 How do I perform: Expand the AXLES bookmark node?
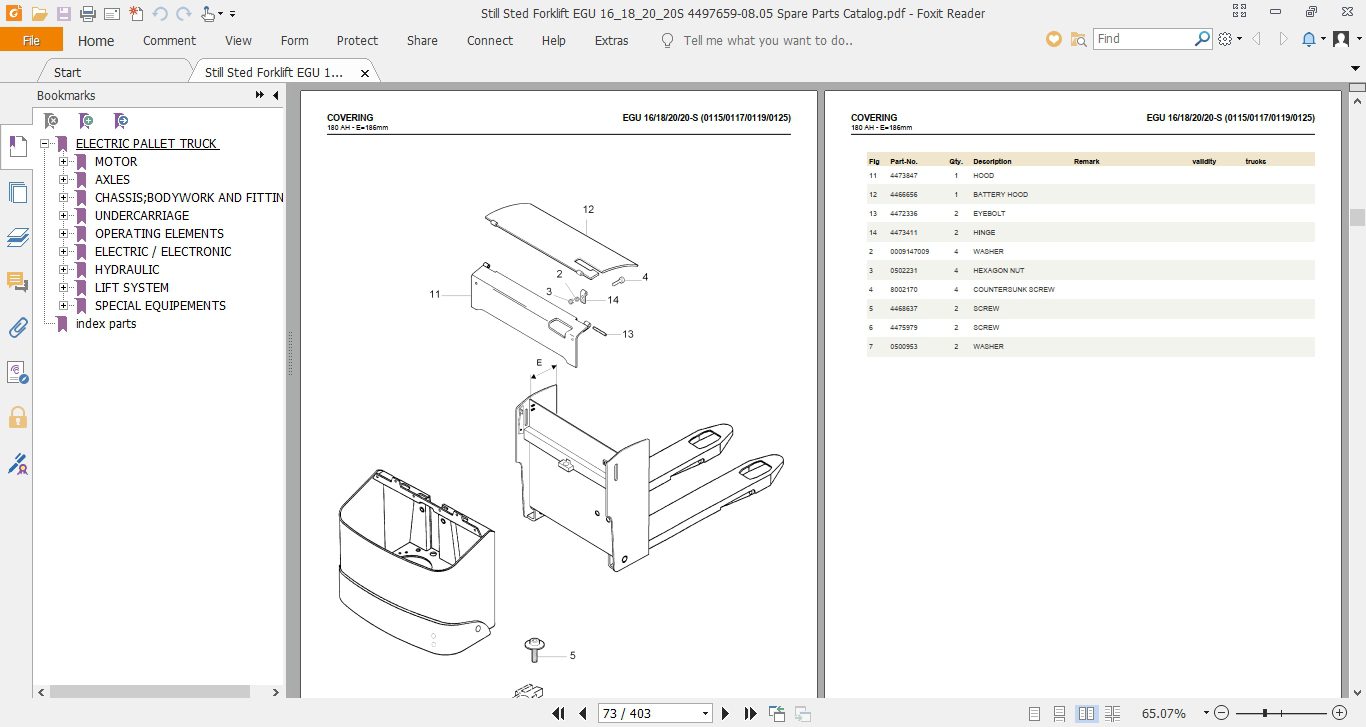point(64,180)
